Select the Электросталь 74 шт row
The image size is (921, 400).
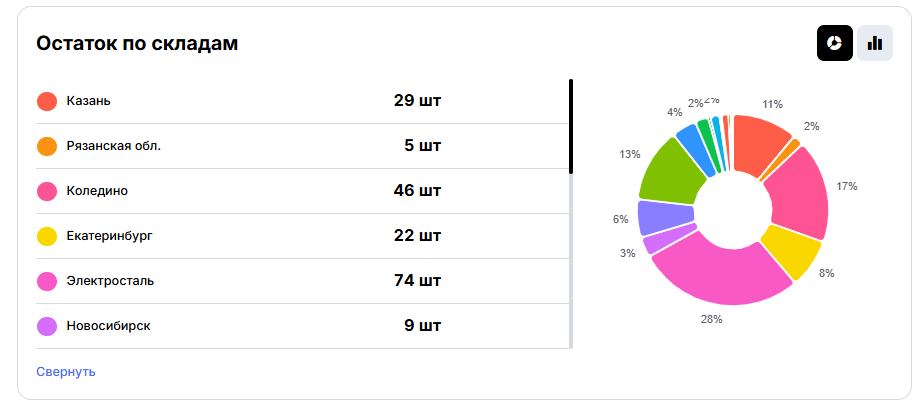302,281
